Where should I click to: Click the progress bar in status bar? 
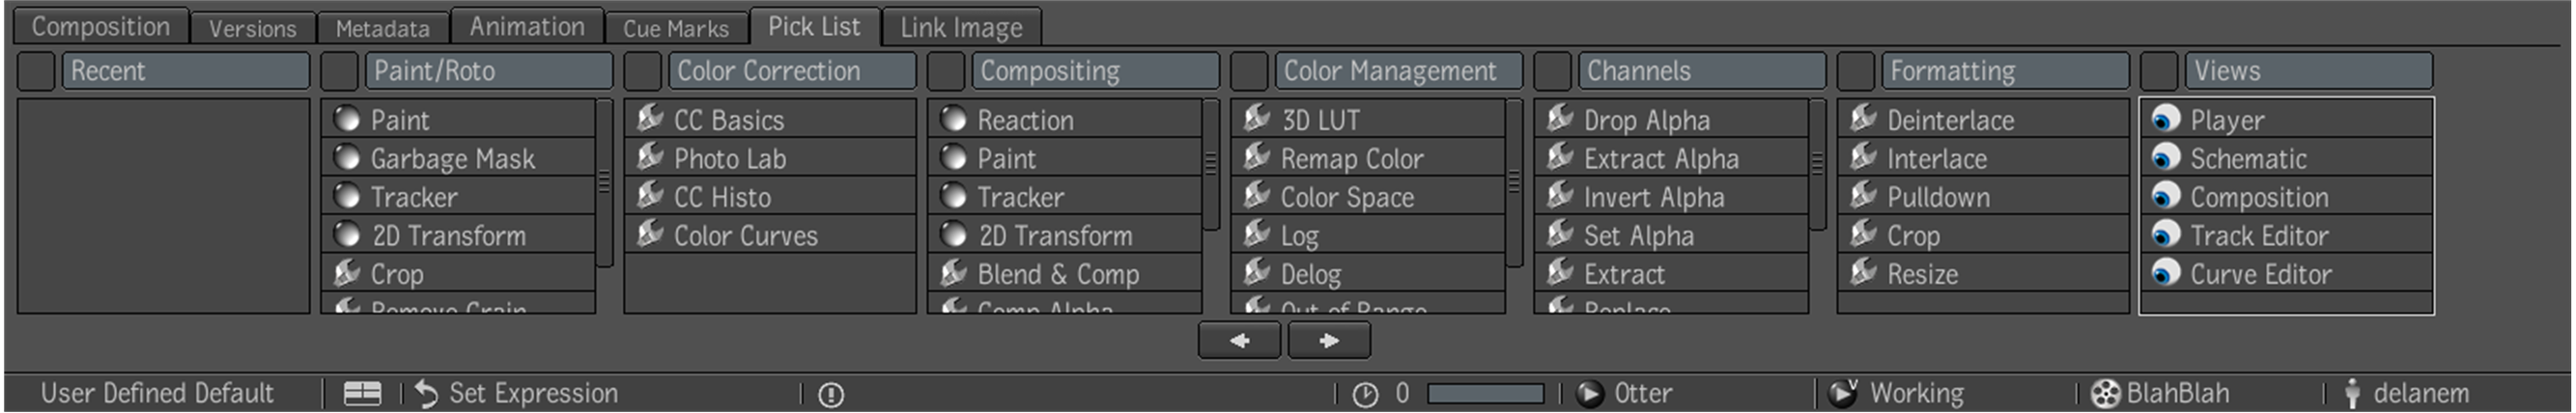[1485, 394]
